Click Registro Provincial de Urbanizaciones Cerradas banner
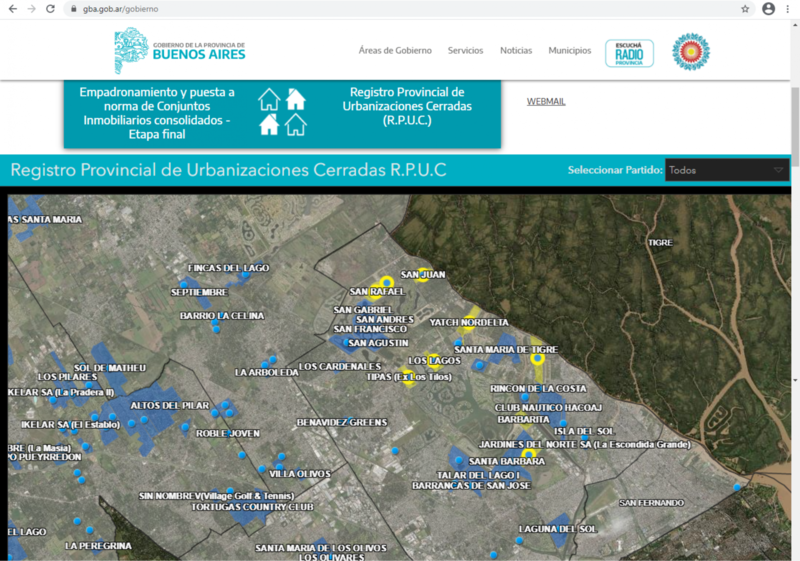Image resolution: width=800 pixels, height=561 pixels. [407, 106]
